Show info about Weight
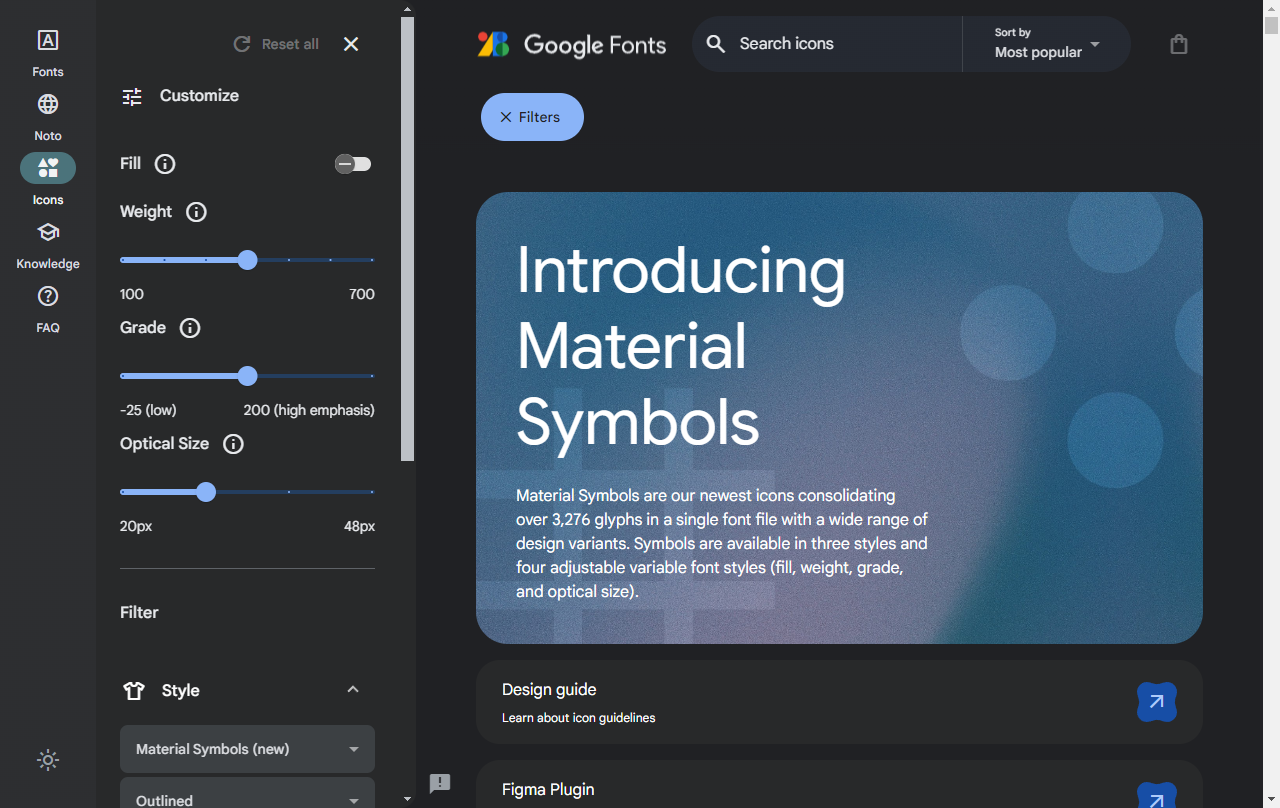Viewport: 1280px width, 808px height. pos(196,212)
